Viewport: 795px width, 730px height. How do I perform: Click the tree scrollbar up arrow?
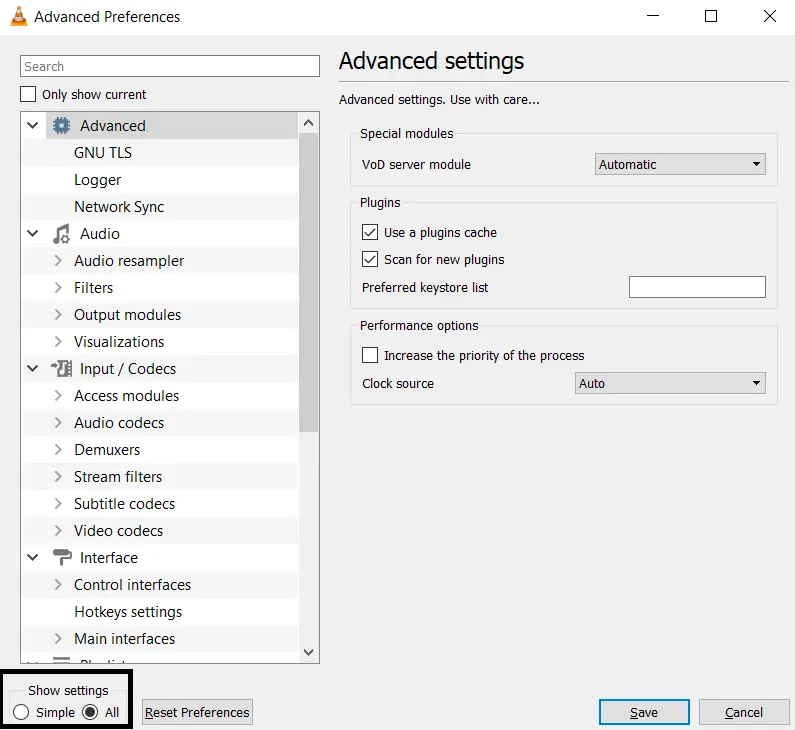[x=308, y=123]
